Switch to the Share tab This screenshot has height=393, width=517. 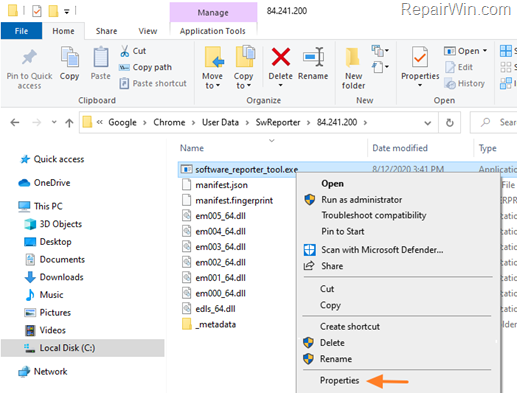click(x=106, y=31)
